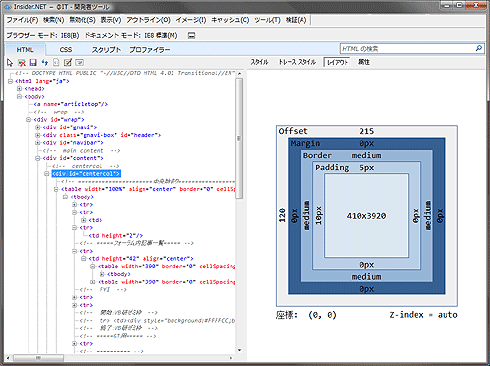
Task: Collapse the table width="100%" node
Action: [56, 189]
